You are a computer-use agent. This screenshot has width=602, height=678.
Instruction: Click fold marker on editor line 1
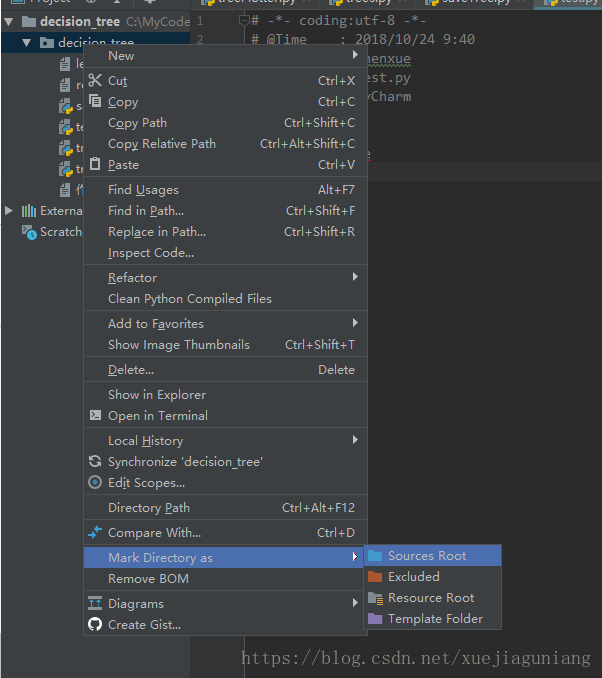(x=244, y=20)
